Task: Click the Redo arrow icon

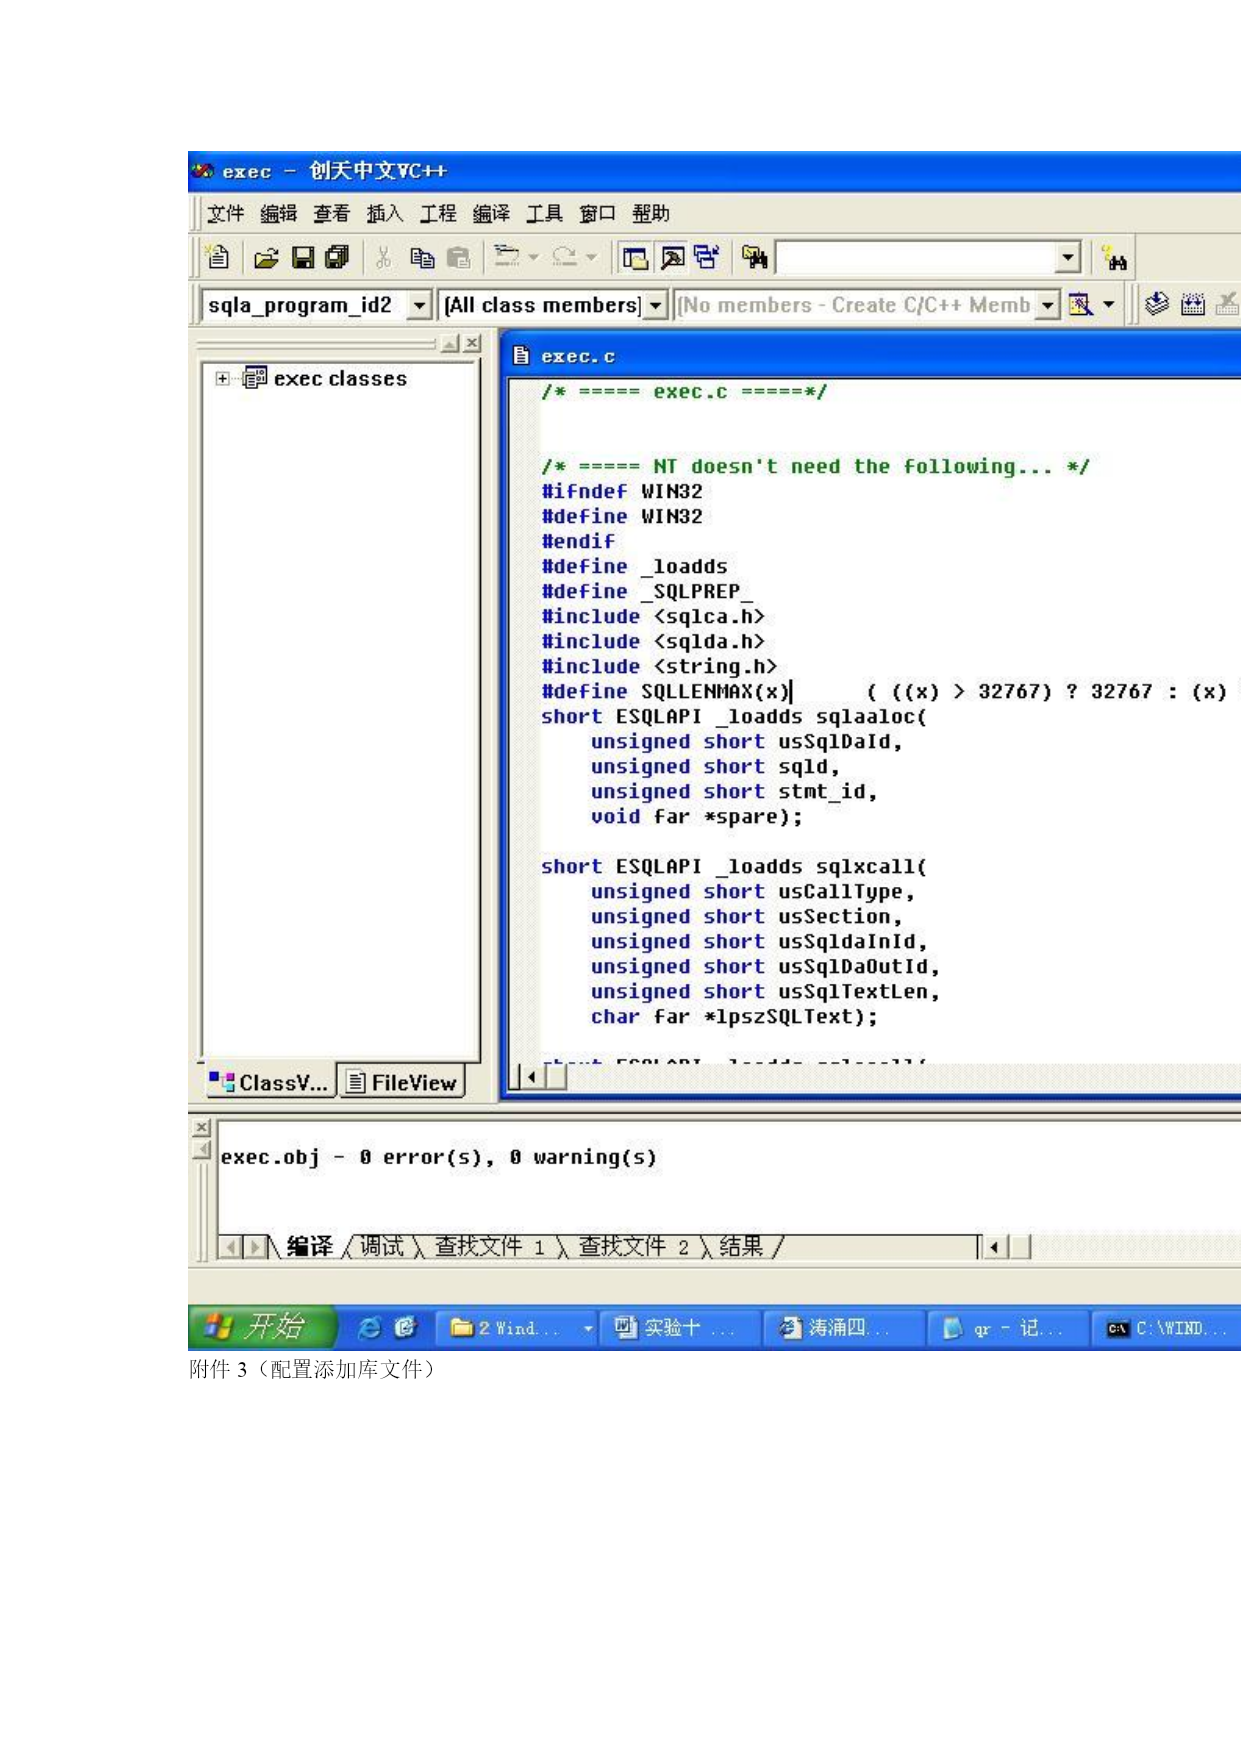Action: pos(565,258)
